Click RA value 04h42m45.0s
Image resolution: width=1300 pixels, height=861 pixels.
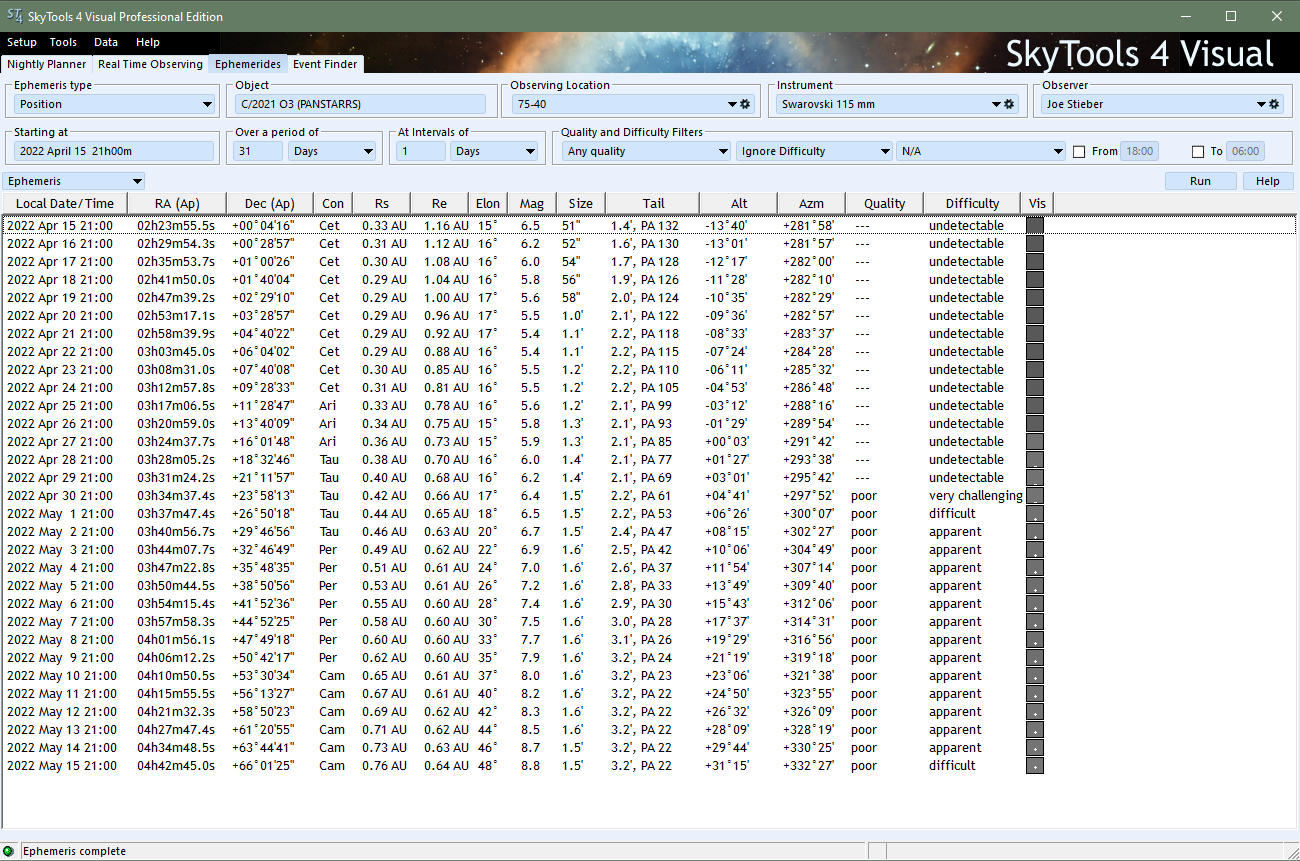click(x=176, y=766)
